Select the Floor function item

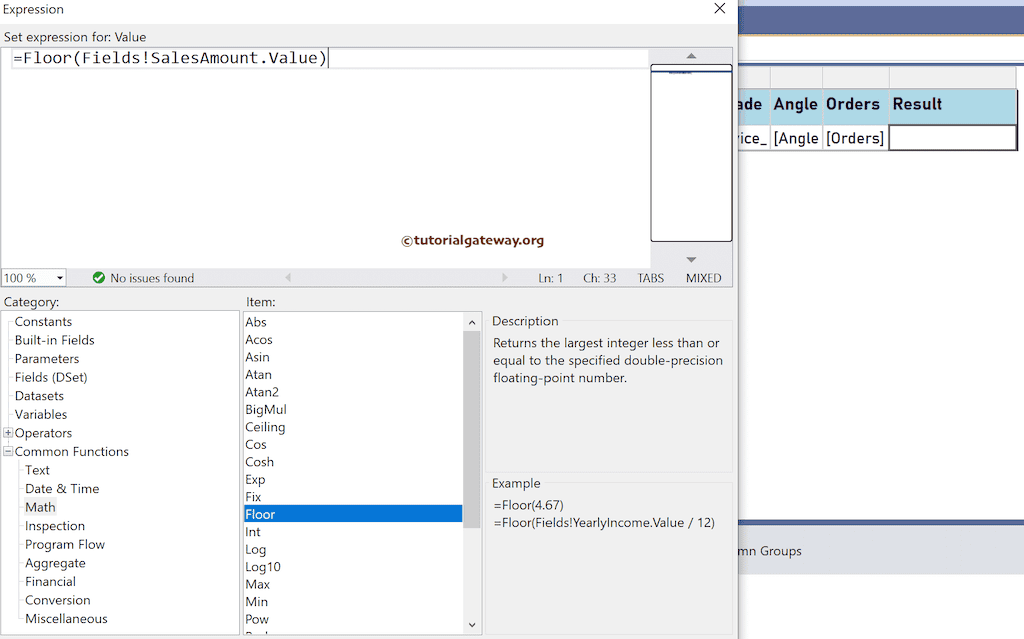(x=260, y=514)
